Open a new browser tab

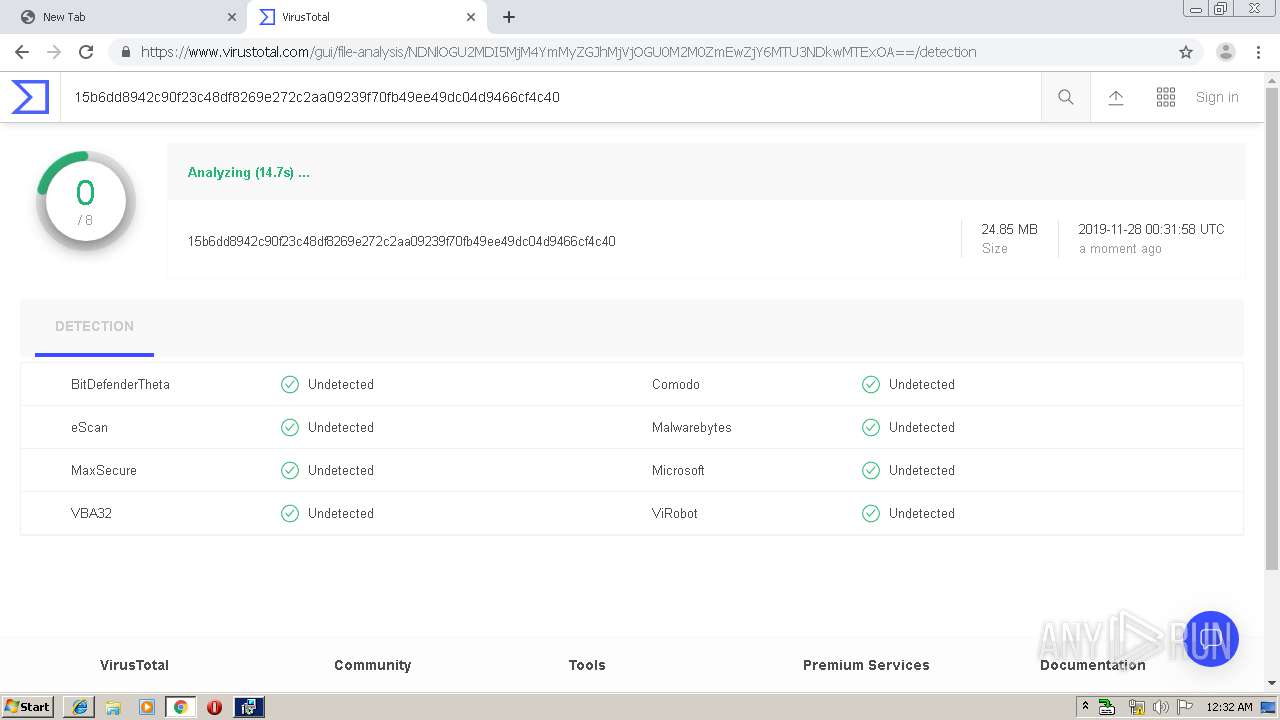click(x=509, y=17)
